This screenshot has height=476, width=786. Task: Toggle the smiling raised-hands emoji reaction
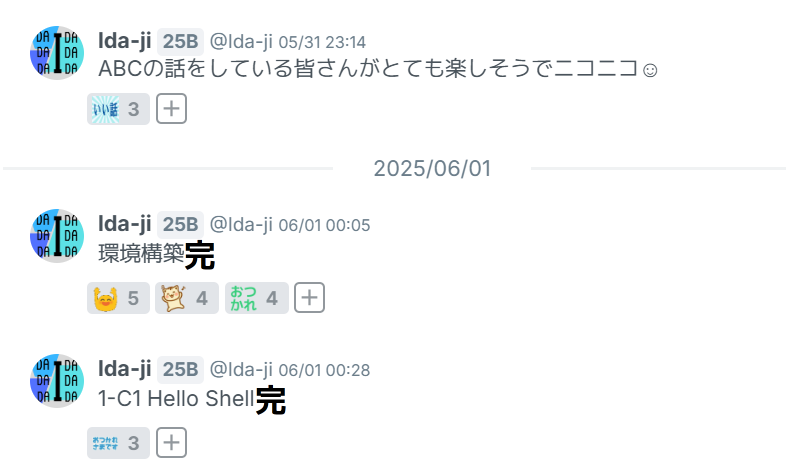click(x=118, y=298)
